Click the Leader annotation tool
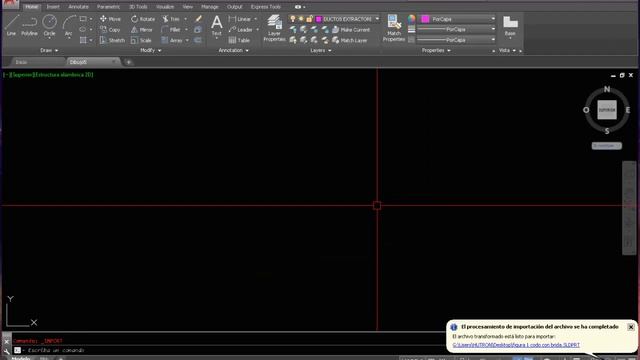 pyautogui.click(x=240, y=29)
